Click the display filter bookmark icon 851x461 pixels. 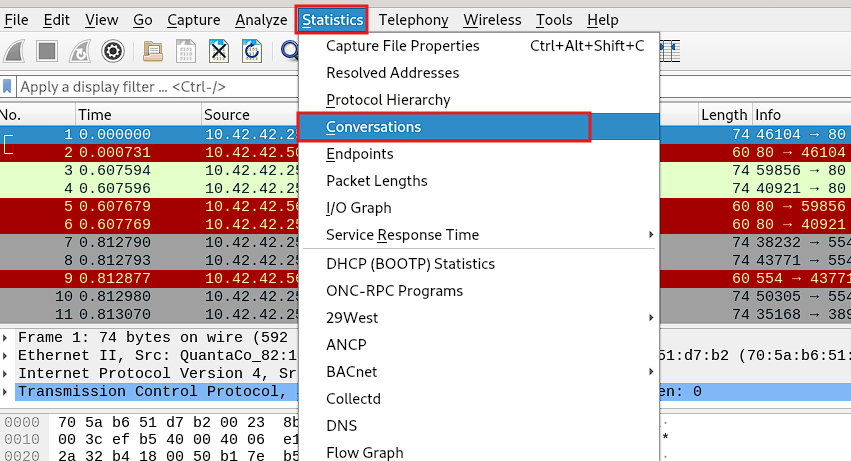click(7, 86)
